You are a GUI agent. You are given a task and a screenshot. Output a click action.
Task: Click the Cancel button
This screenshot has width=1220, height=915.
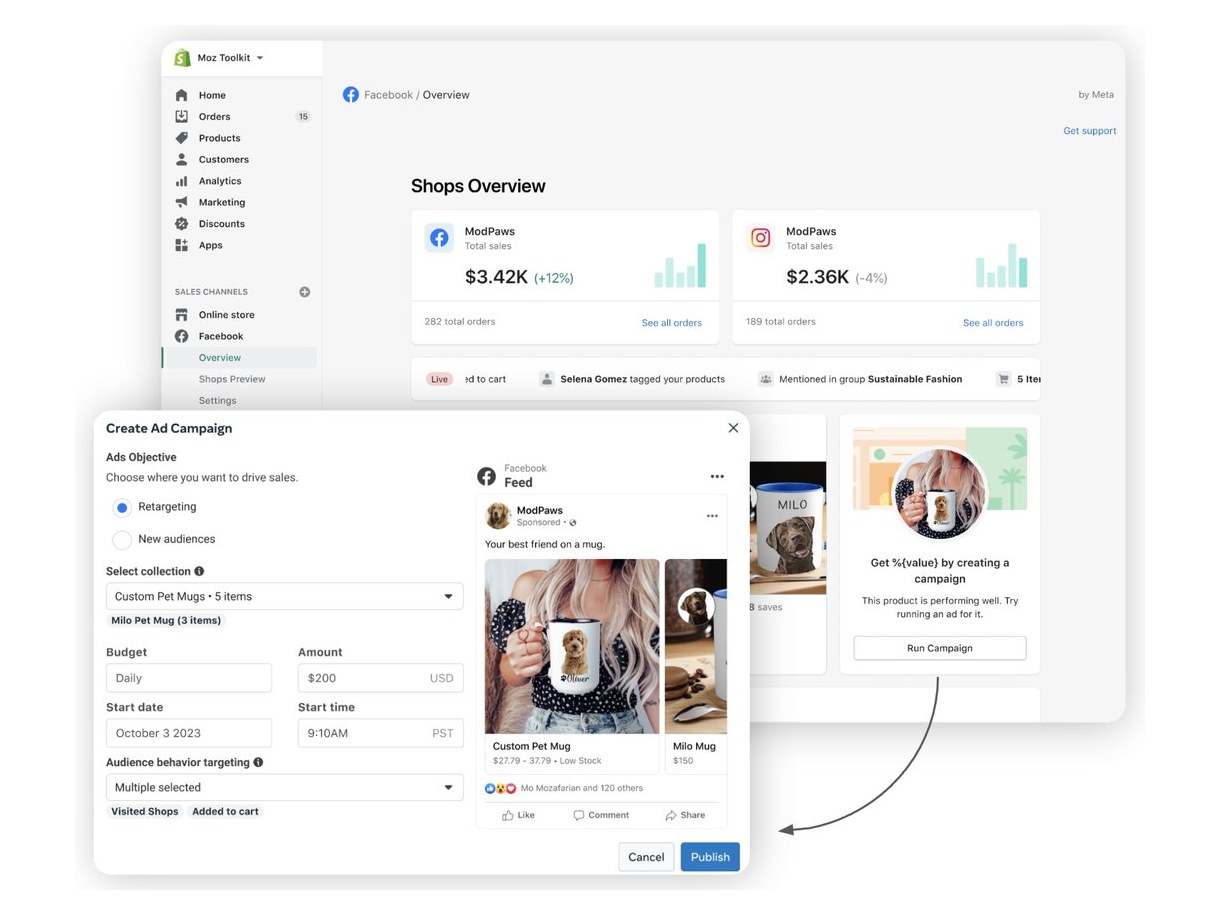(x=646, y=857)
